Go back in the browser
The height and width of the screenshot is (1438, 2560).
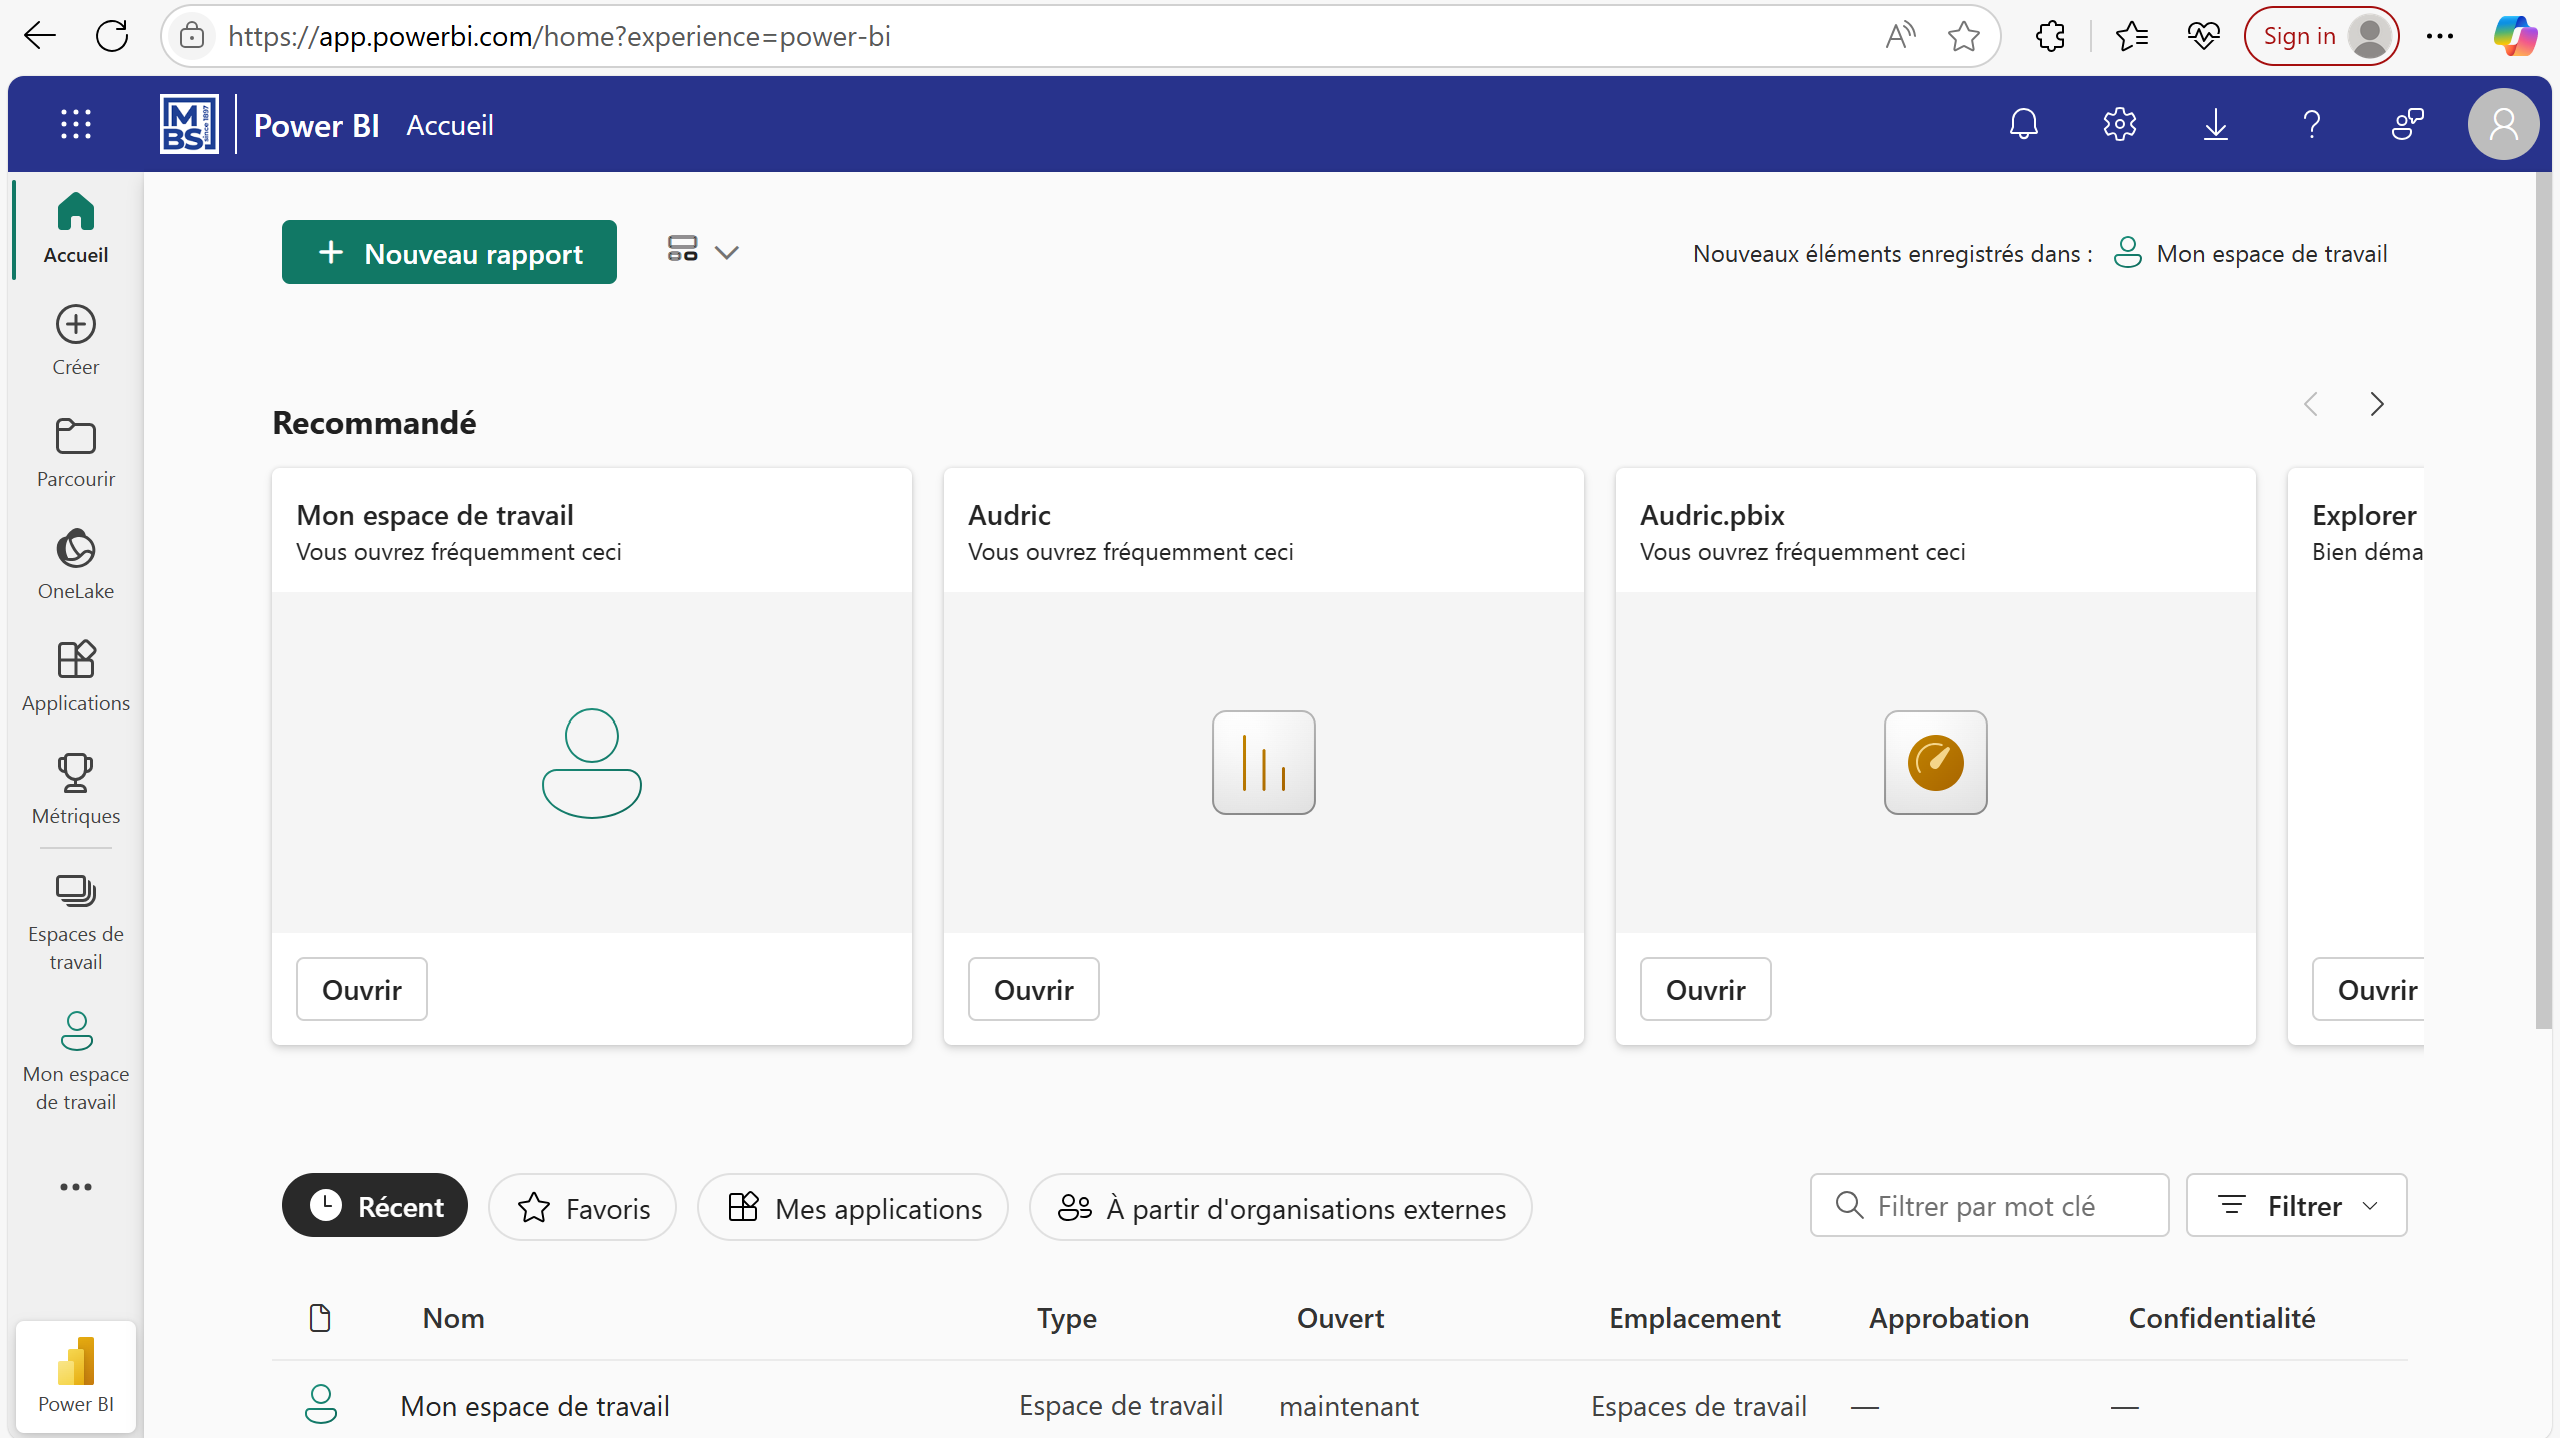click(x=40, y=36)
